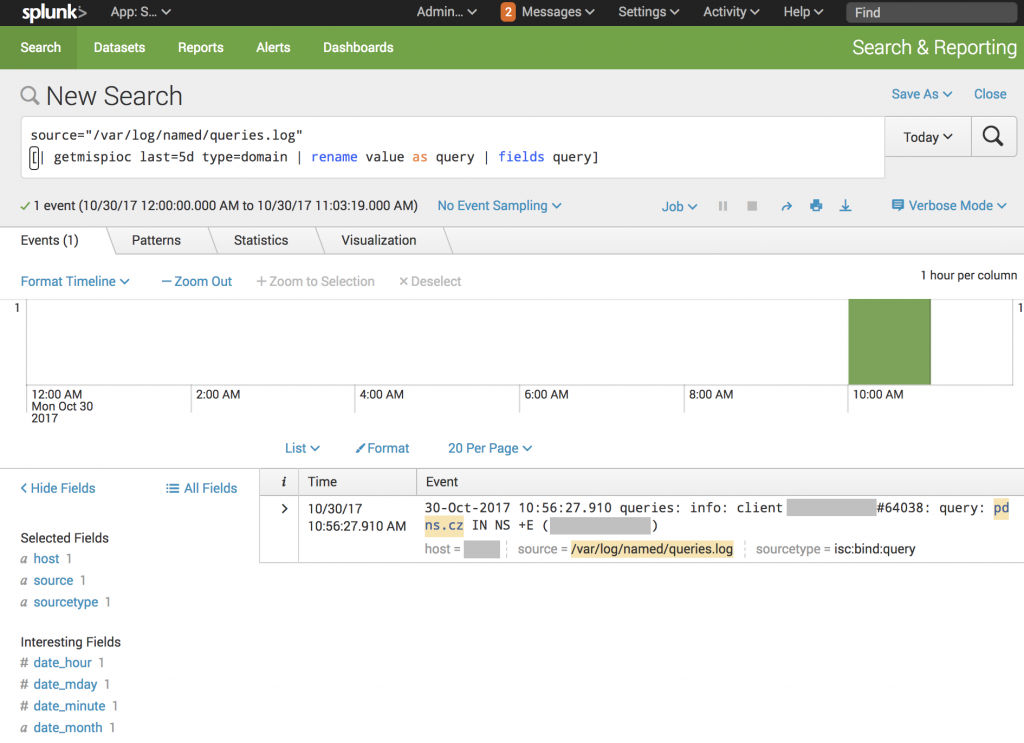Image resolution: width=1024 pixels, height=743 pixels.
Task: Click the Splunk logo
Action: tap(54, 12)
